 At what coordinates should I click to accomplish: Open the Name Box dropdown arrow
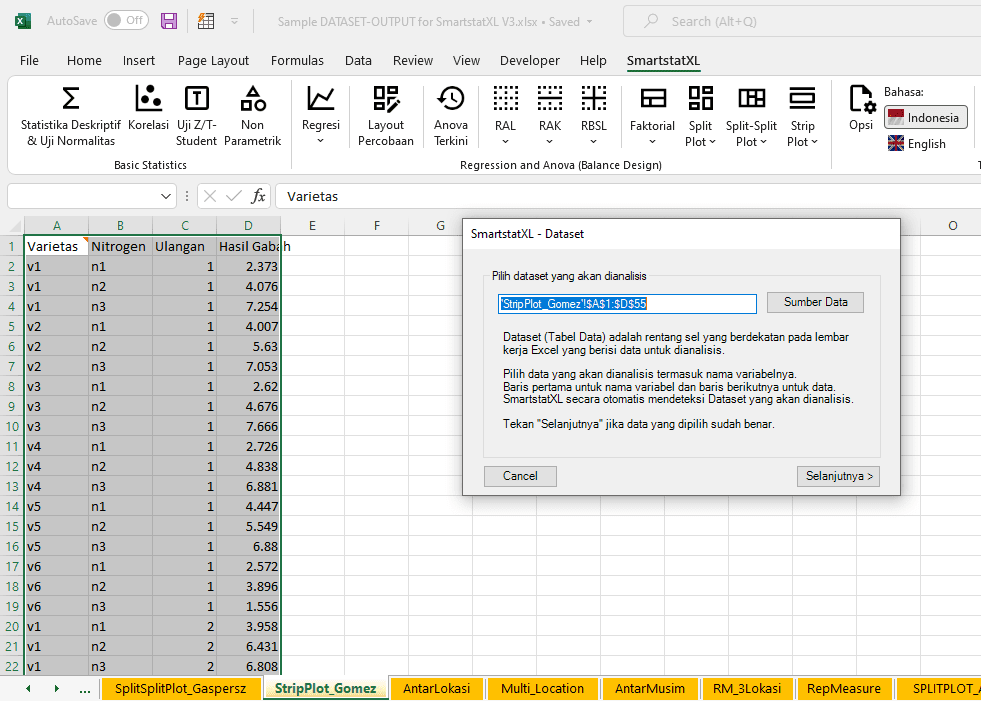click(x=166, y=196)
